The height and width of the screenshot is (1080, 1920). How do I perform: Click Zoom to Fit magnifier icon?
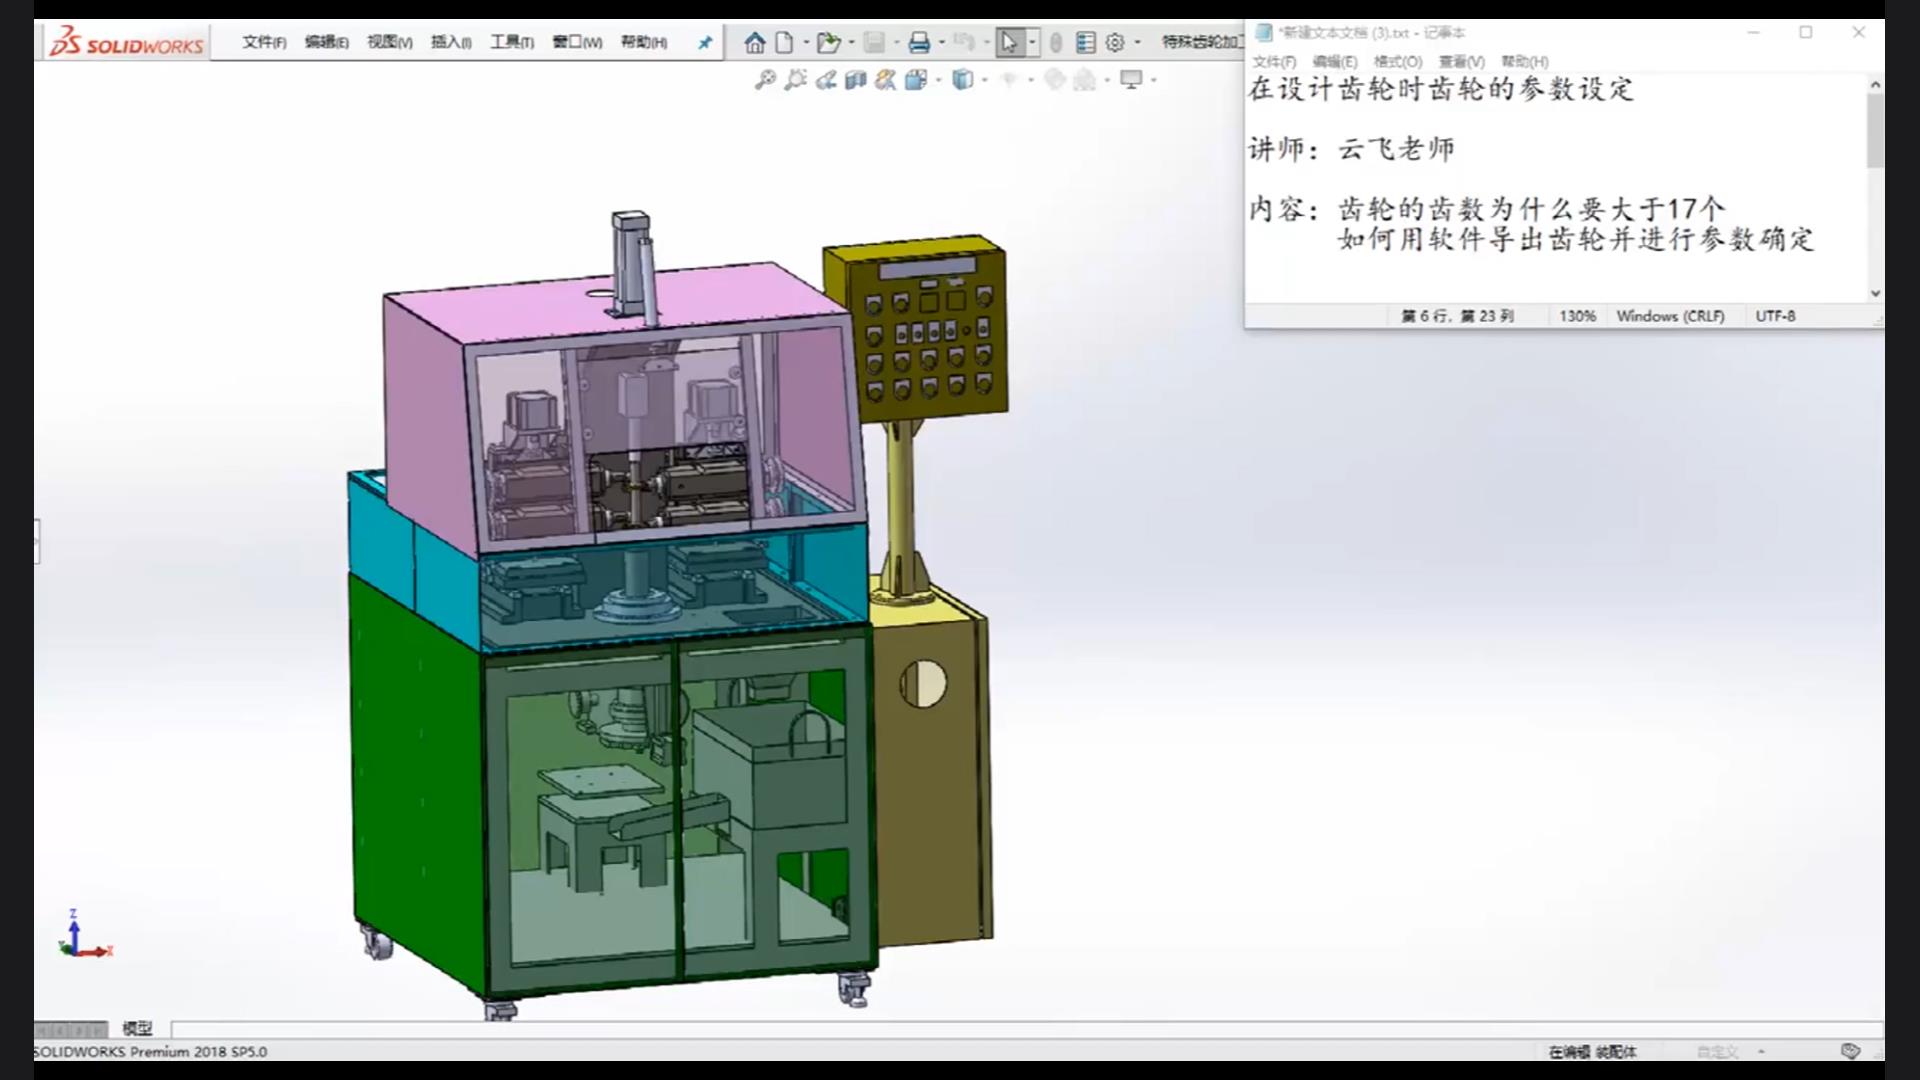coord(765,80)
